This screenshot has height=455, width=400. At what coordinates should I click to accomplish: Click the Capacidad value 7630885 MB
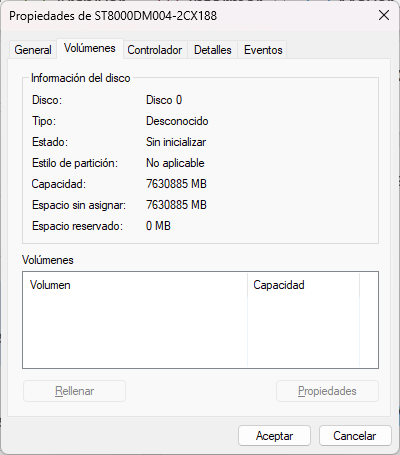[176, 184]
